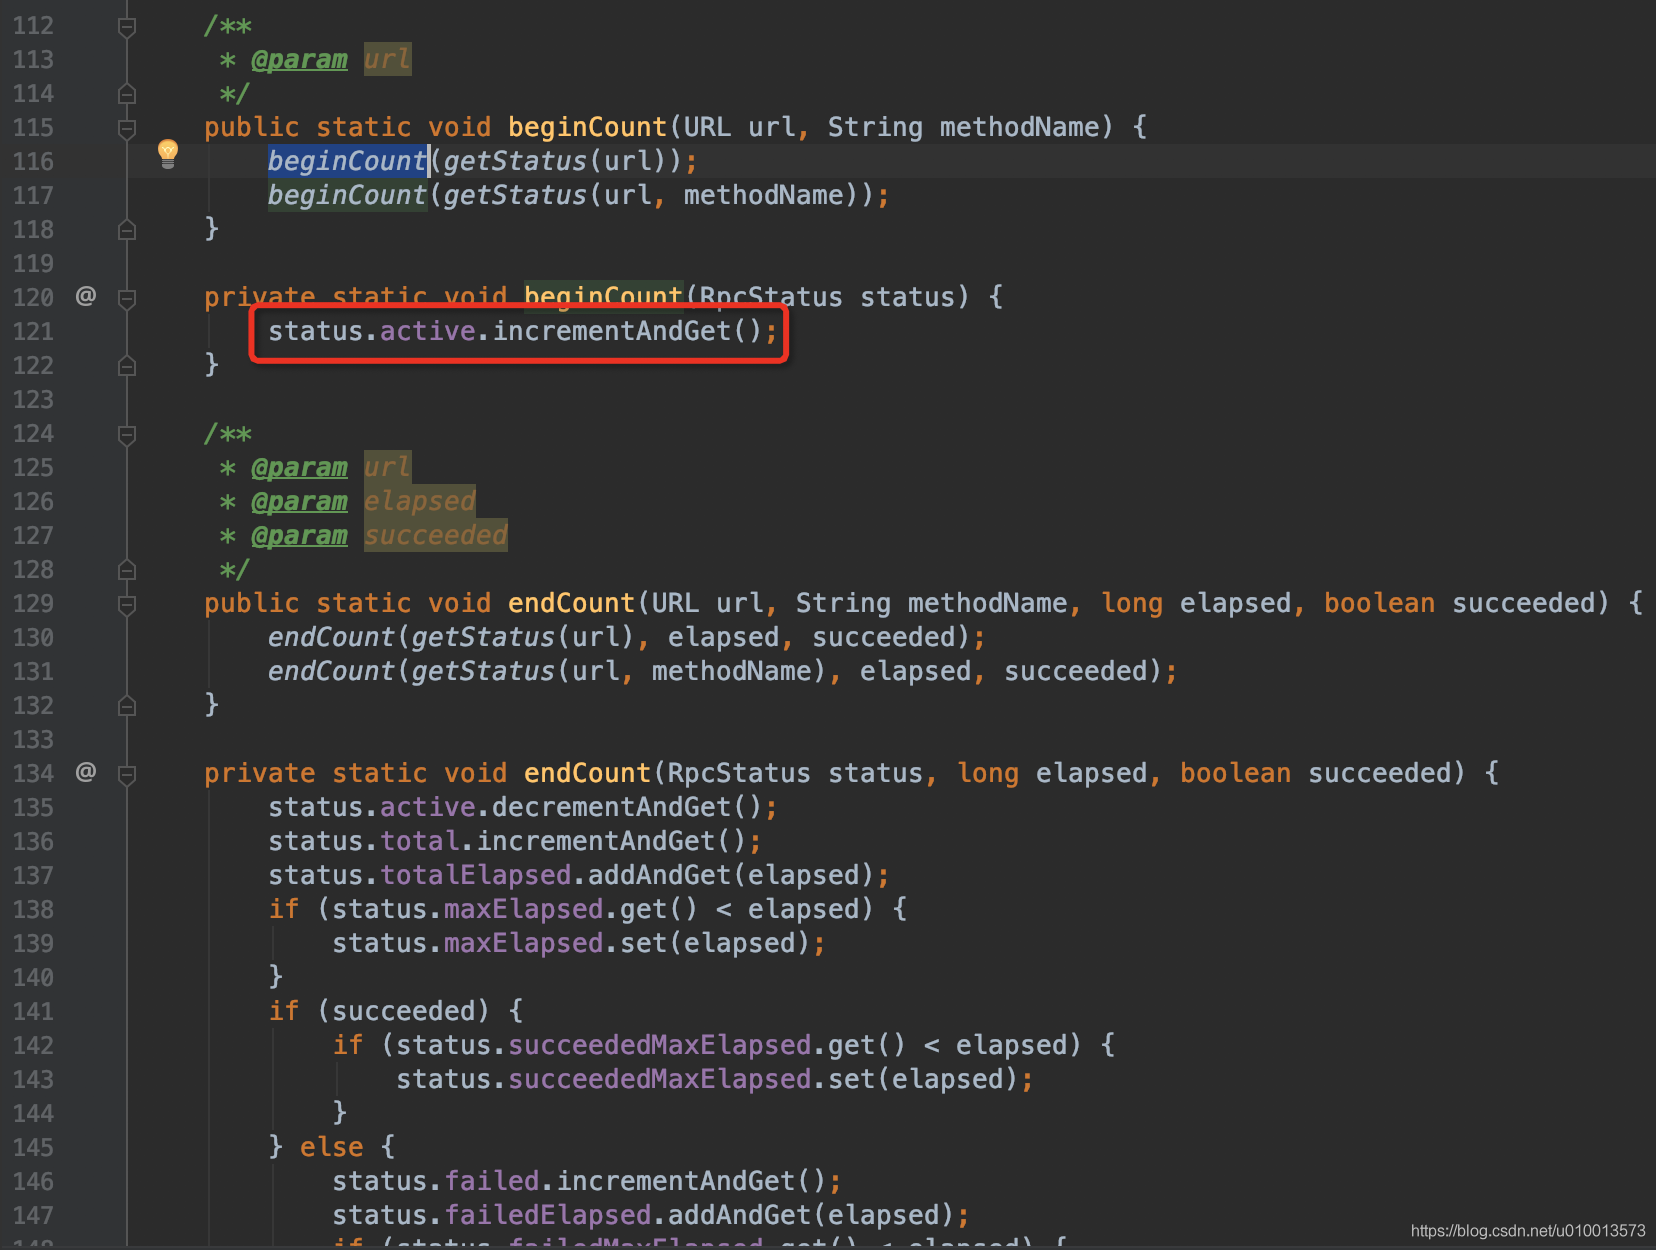Click the @ gutter icon on line 120
The height and width of the screenshot is (1250, 1656).
tap(86, 296)
